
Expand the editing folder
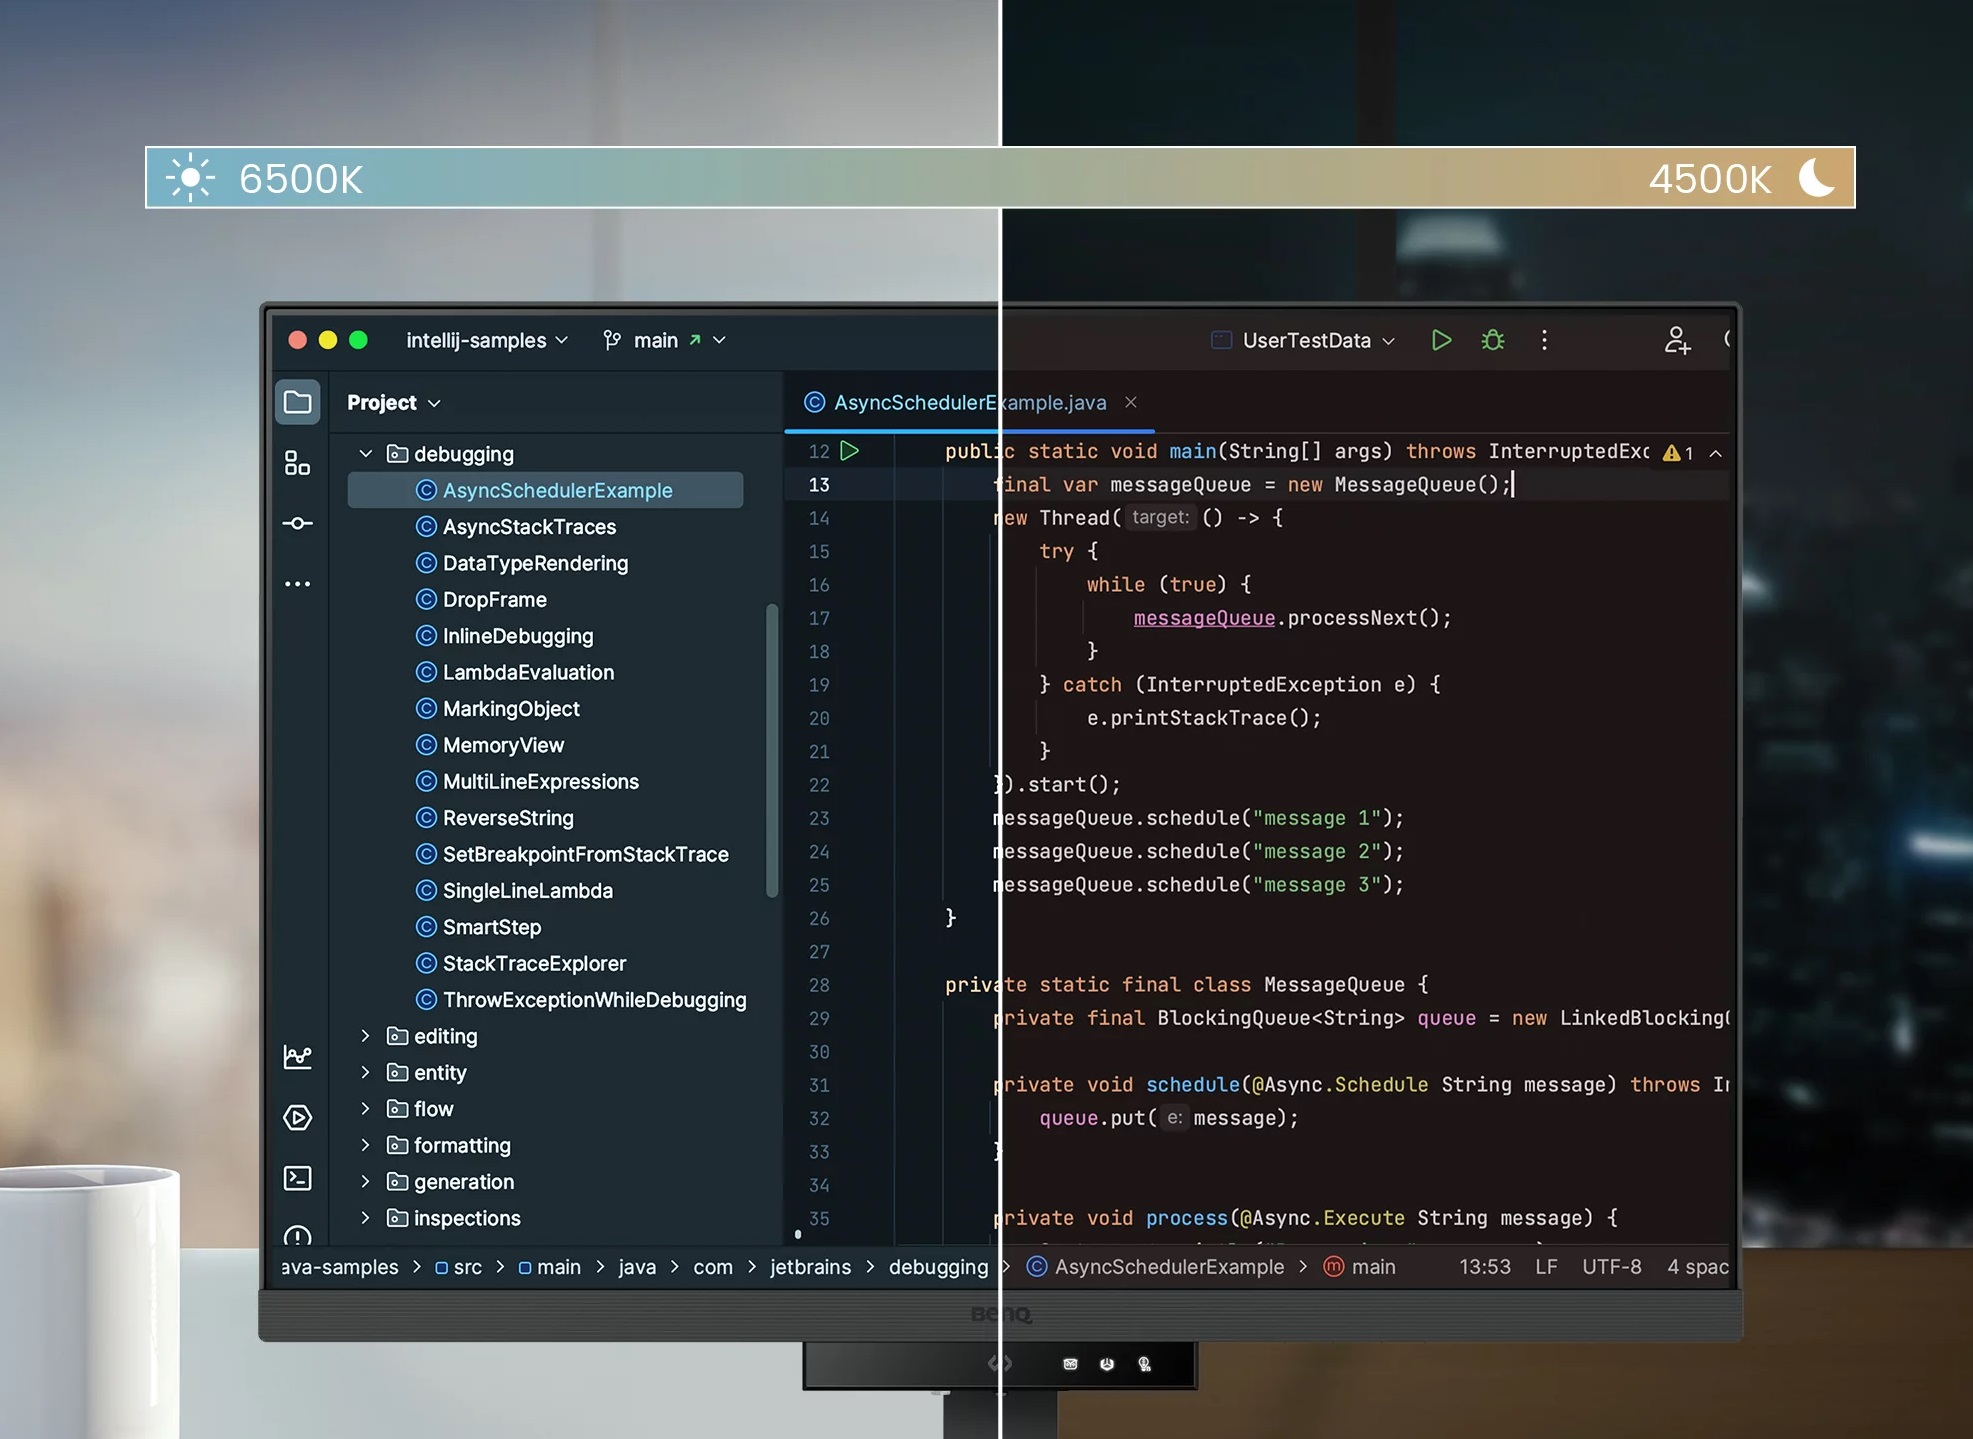[x=366, y=1036]
